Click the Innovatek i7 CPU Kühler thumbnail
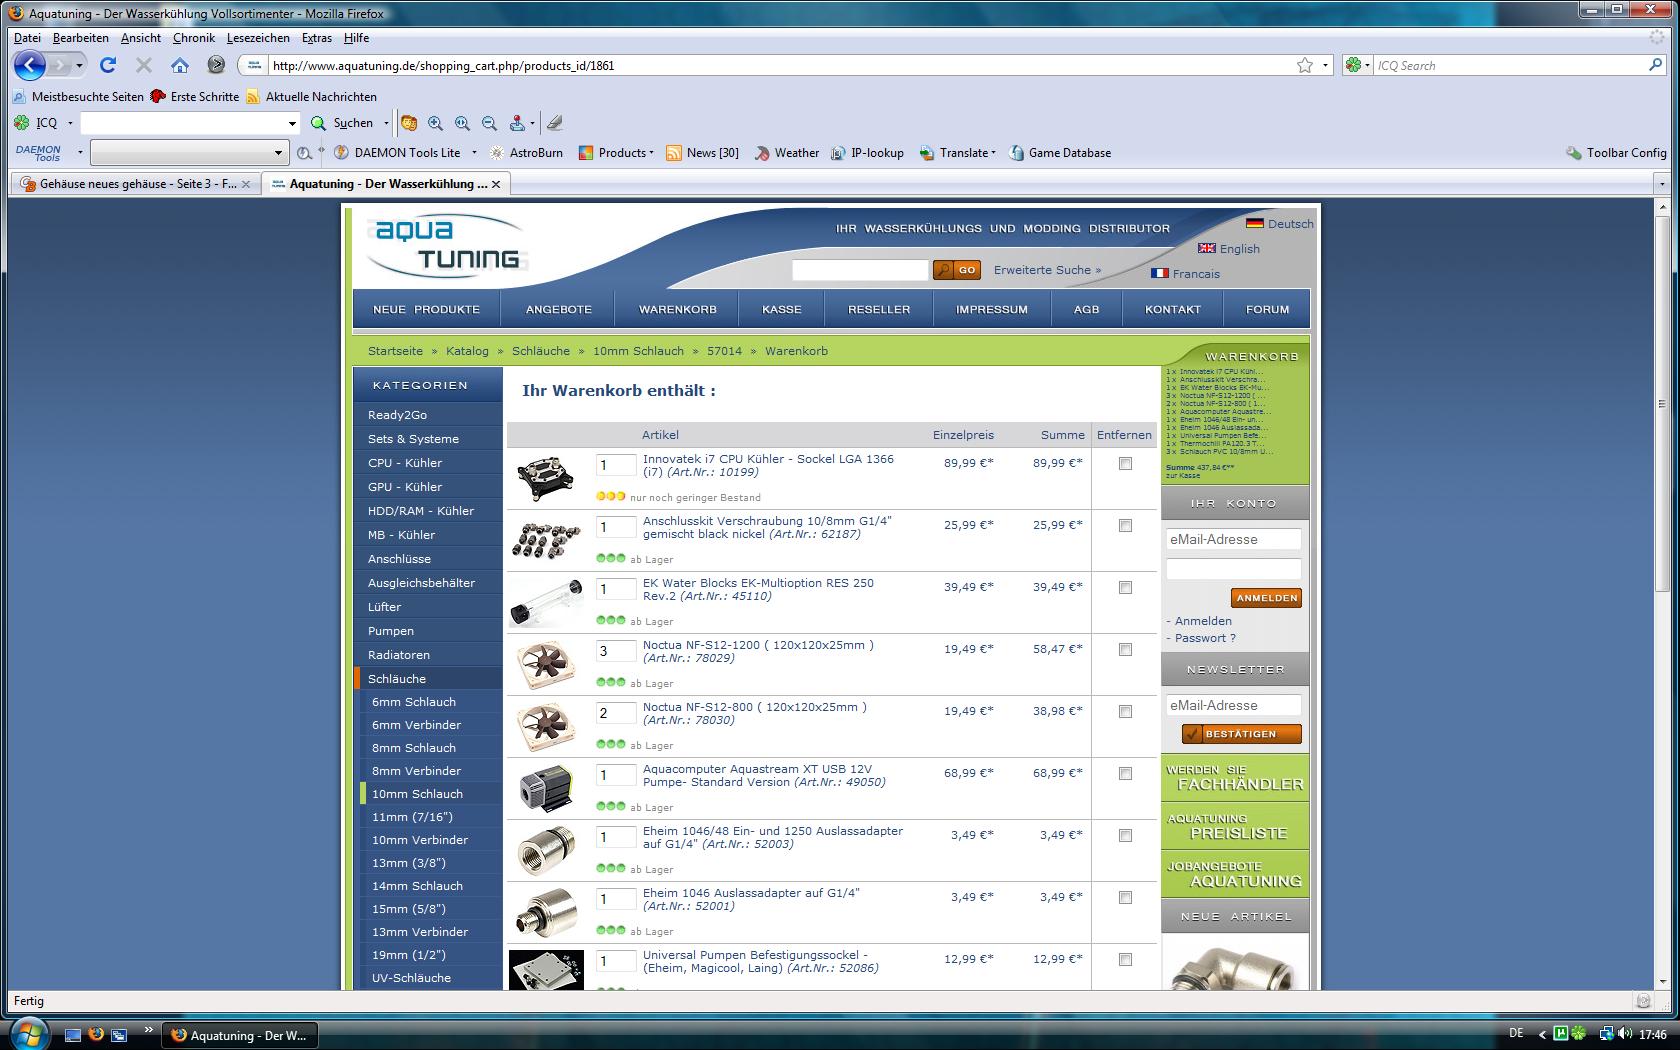 coord(545,478)
